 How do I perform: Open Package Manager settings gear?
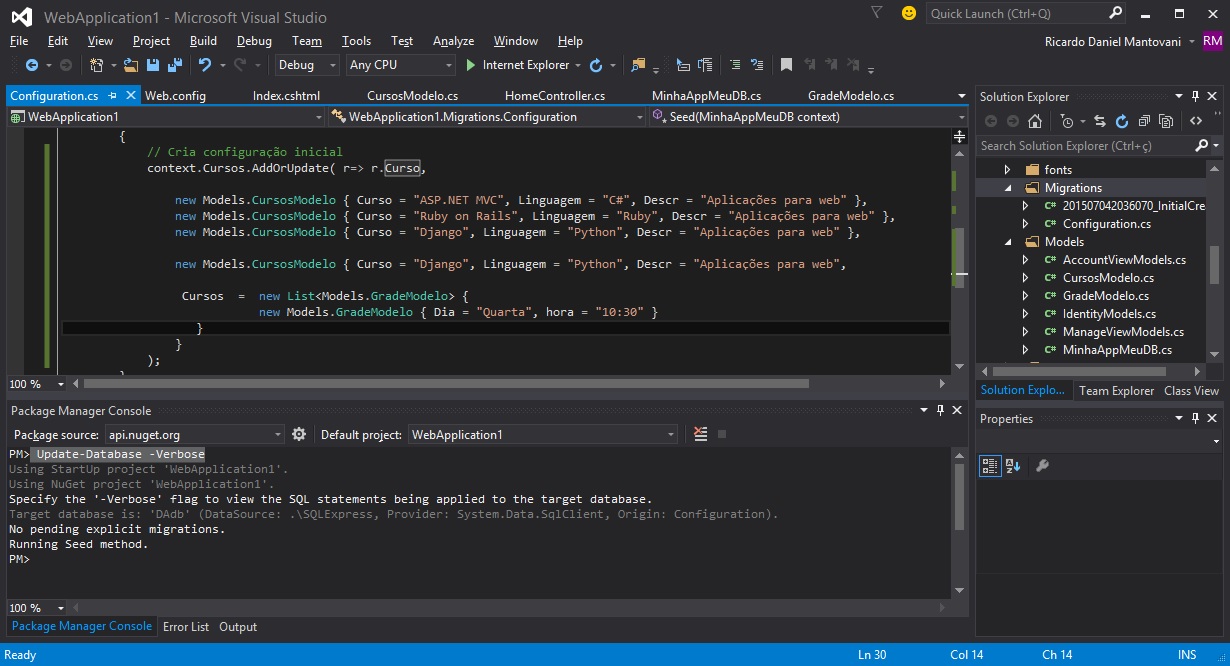click(298, 434)
